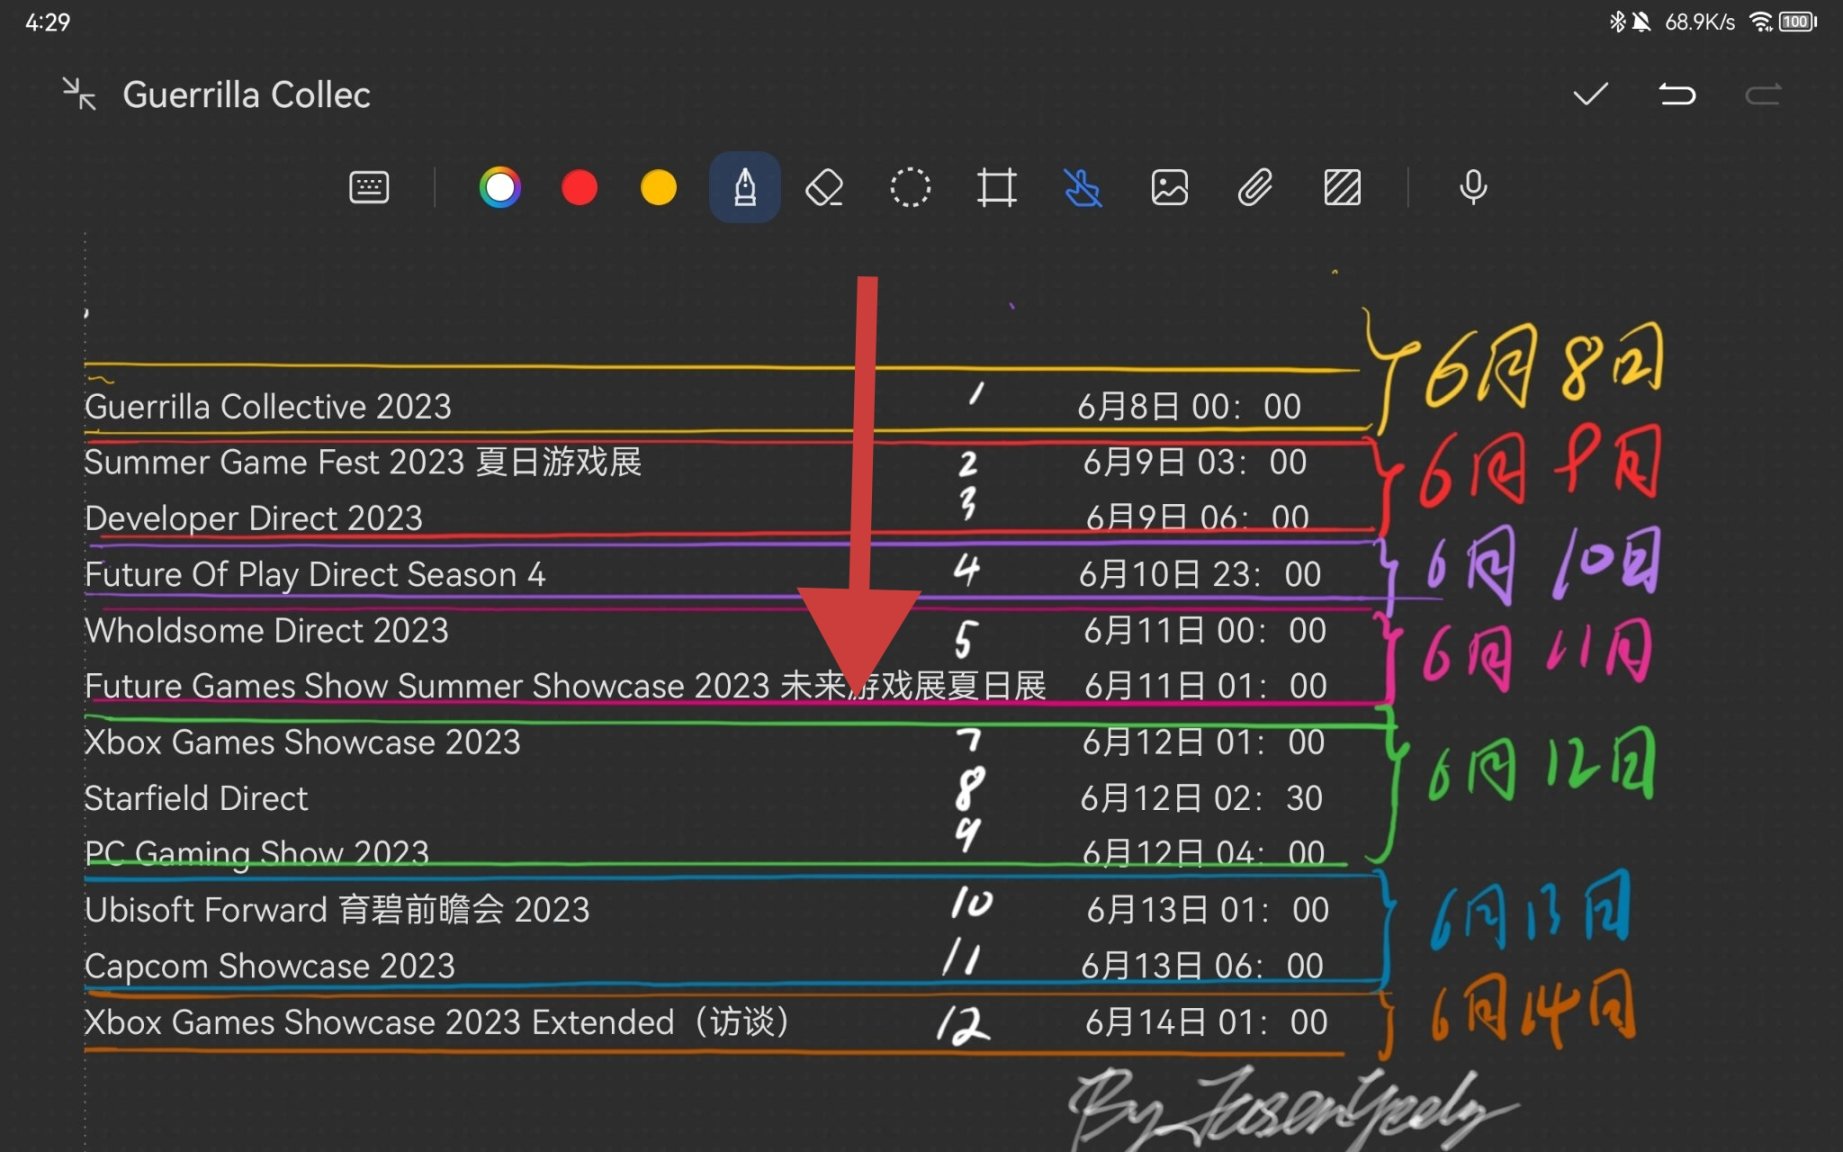Tap the 68.9K/s network speed indicator
The height and width of the screenshot is (1152, 1843).
pos(1700,21)
